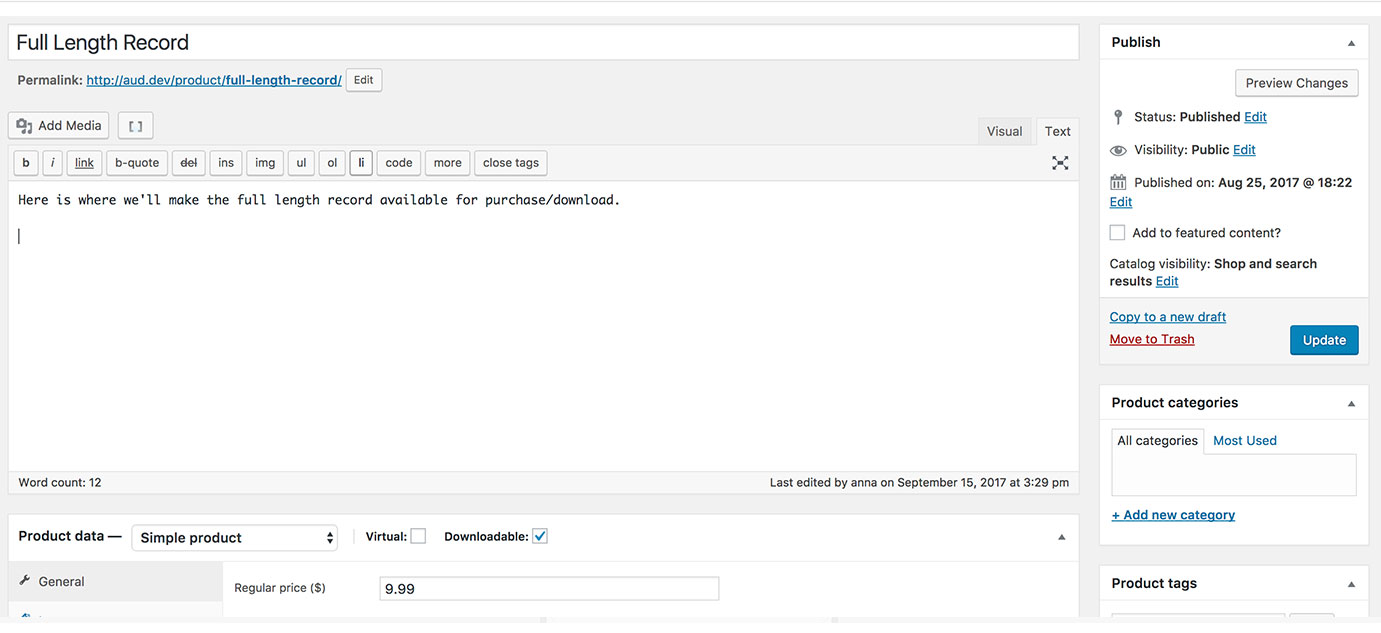Click inside the description text area

544,326
